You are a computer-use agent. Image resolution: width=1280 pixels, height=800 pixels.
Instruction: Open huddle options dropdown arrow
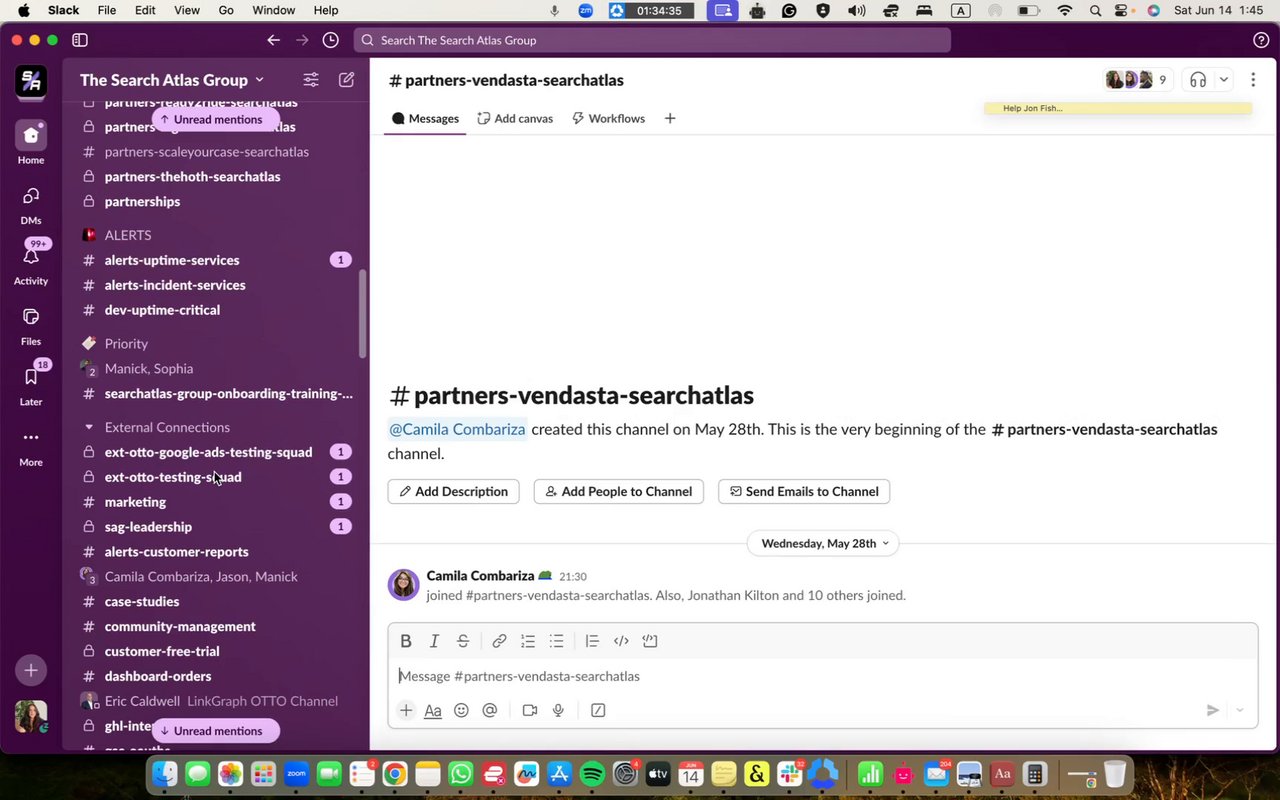point(1223,80)
